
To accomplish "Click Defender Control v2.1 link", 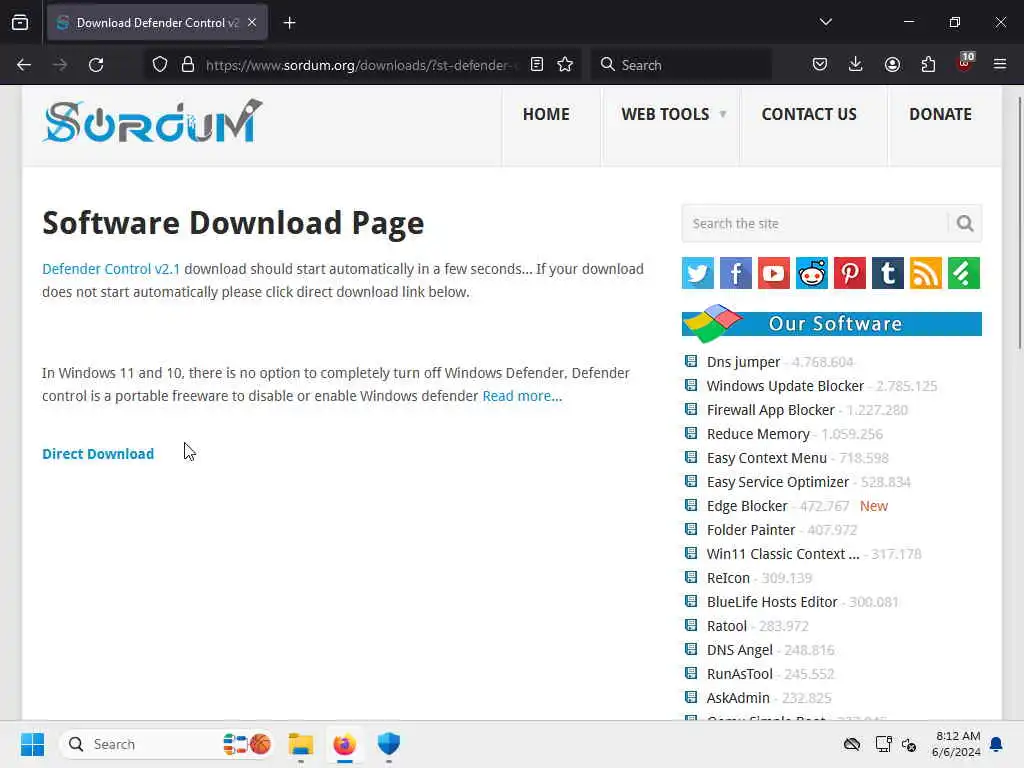I will coord(111,269).
